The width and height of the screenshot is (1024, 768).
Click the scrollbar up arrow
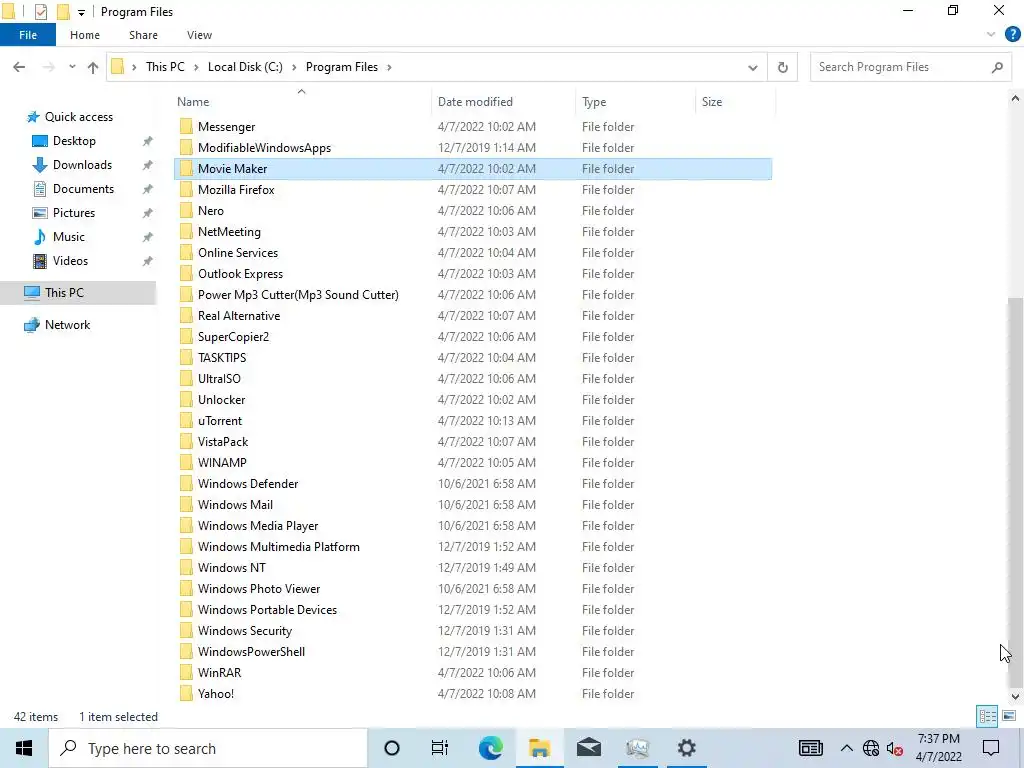tap(1015, 99)
